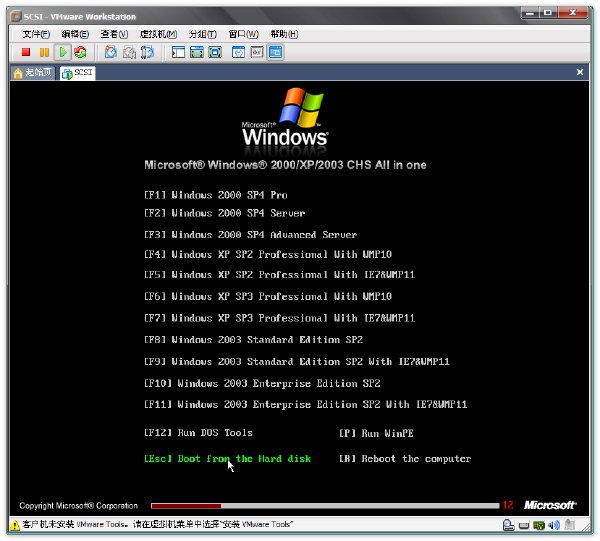The image size is (600, 541).
Task: Click the CD/DVD drive status icon
Action: 509,525
